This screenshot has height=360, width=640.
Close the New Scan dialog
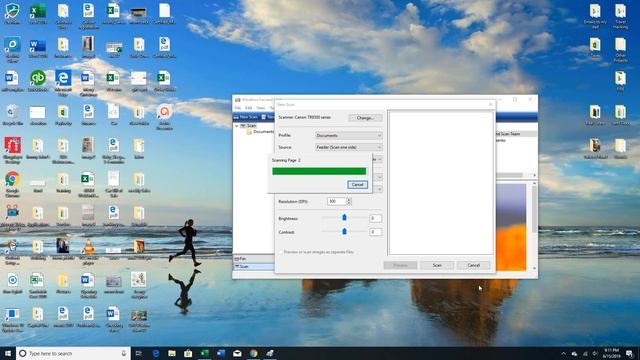click(491, 104)
